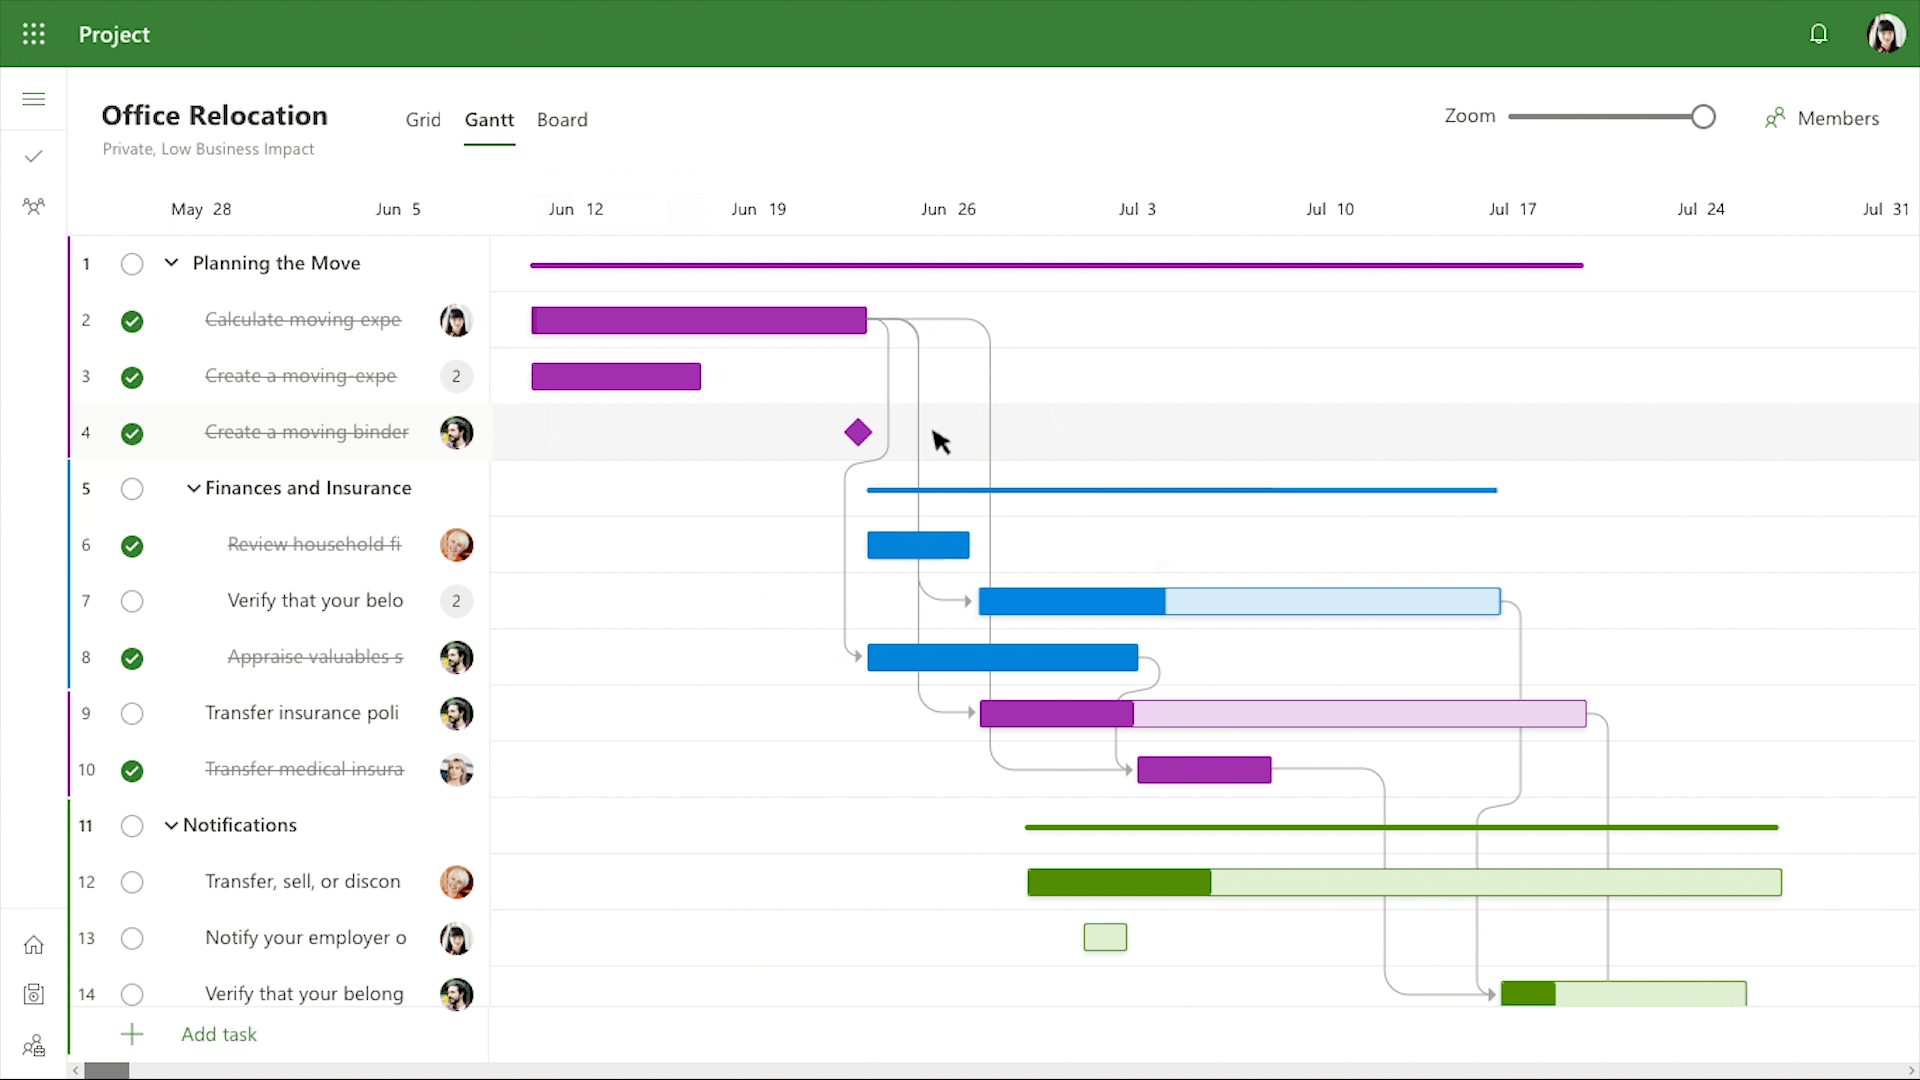Mark 'Verify that your belo' task complete
The width and height of the screenshot is (1920, 1080).
tap(132, 601)
